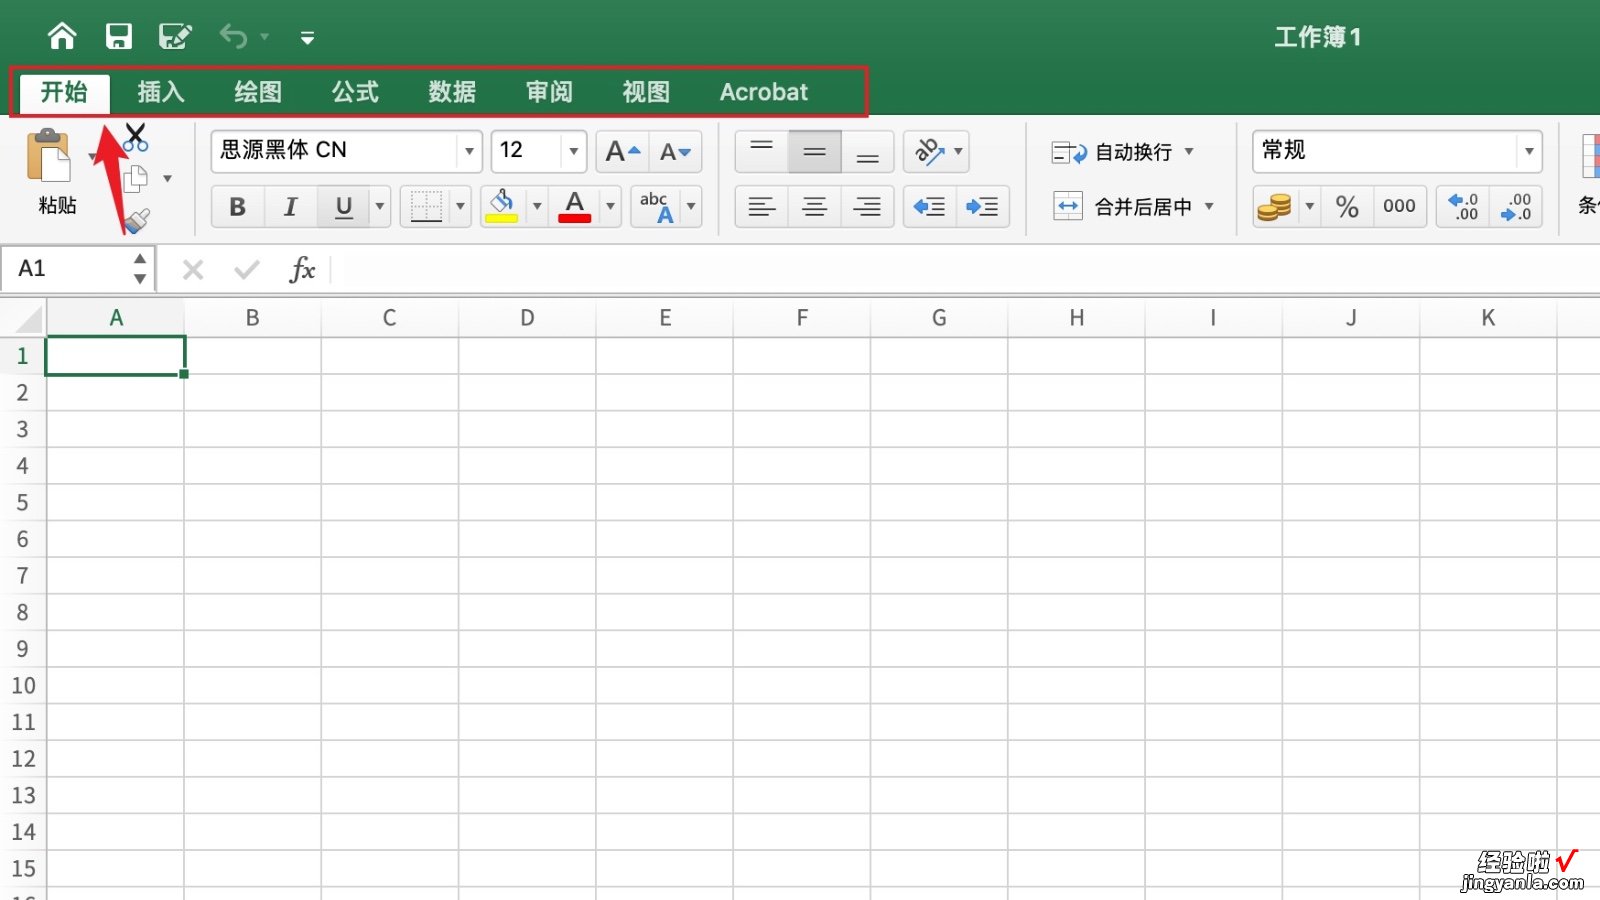Screen dimensions: 1600x900
Task: Click the name box stepper arrows
Action: click(x=140, y=269)
